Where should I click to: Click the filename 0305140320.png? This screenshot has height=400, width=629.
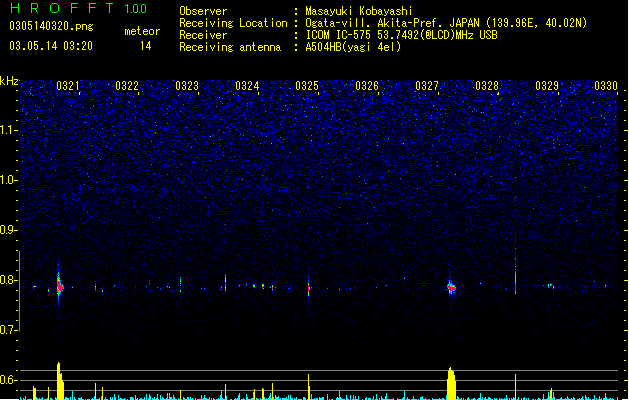tap(51, 26)
